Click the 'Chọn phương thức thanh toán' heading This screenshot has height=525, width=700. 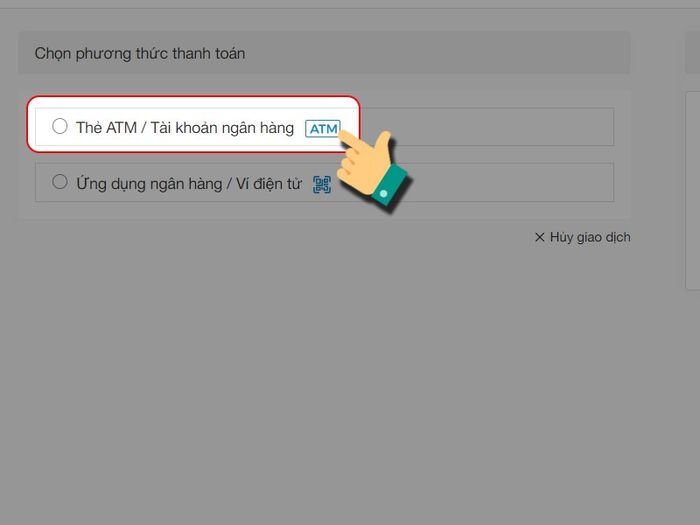[x=140, y=54]
